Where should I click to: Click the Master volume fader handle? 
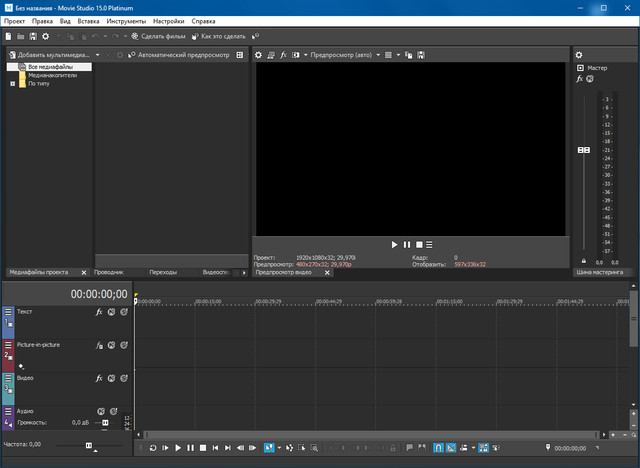[583, 149]
